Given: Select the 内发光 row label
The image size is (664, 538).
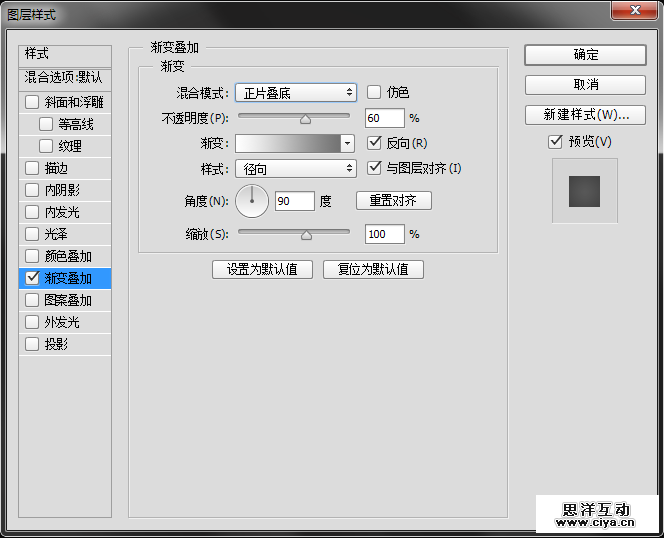Looking at the screenshot, I should click(62, 212).
